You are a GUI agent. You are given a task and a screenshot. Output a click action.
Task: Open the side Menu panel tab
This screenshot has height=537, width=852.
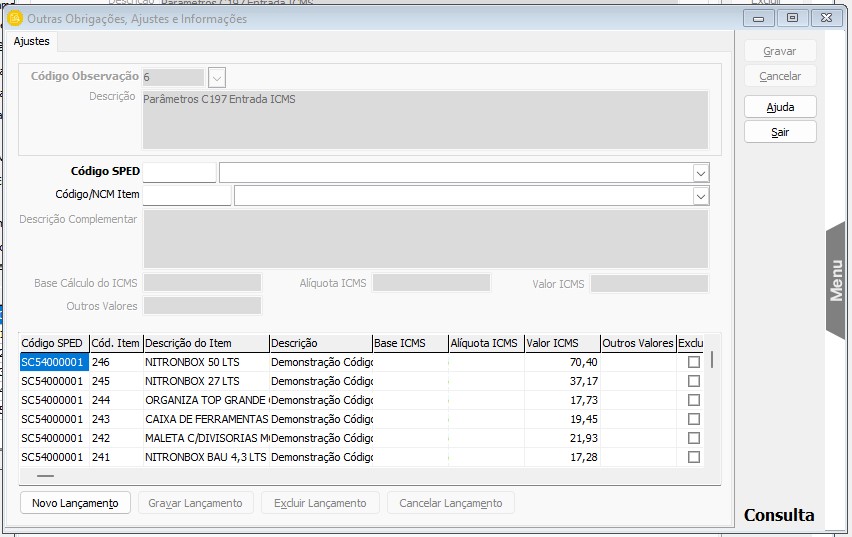[x=837, y=280]
